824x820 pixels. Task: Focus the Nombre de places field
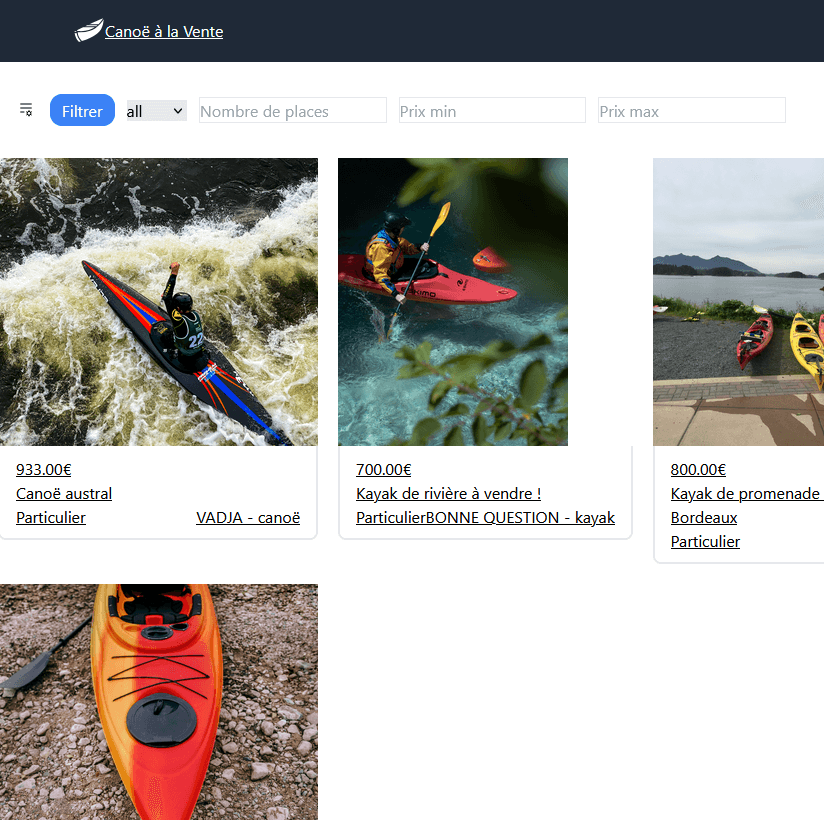[x=292, y=111]
